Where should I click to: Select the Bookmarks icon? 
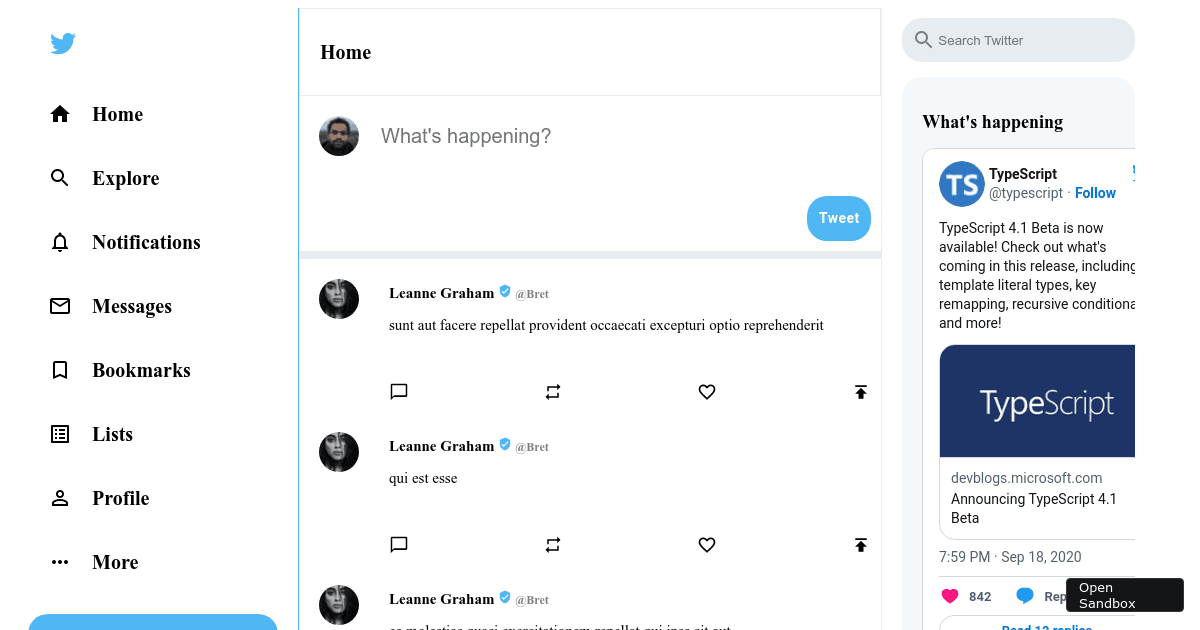pyautogui.click(x=60, y=370)
